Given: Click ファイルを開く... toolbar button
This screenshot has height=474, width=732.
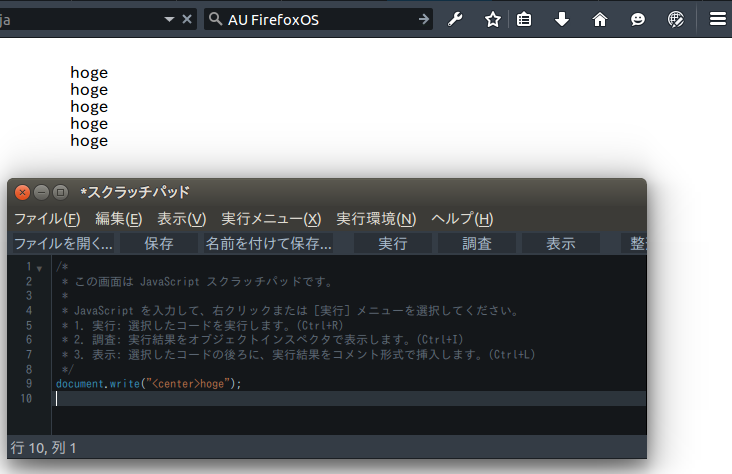Looking at the screenshot, I should point(63,243).
